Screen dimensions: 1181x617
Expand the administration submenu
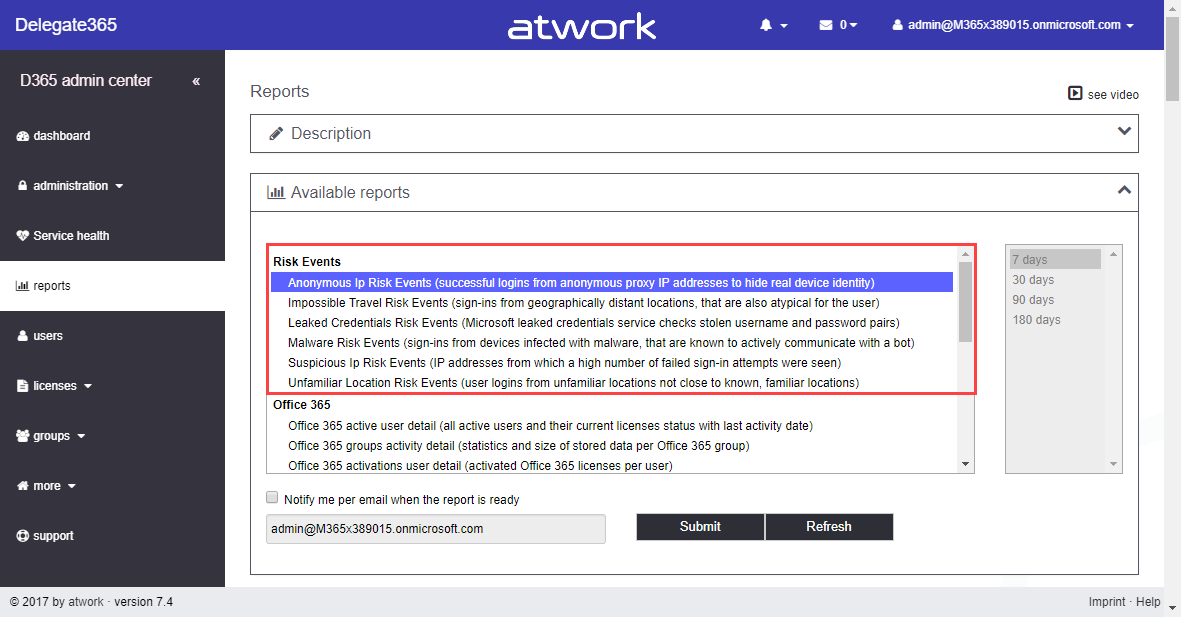tap(71, 185)
